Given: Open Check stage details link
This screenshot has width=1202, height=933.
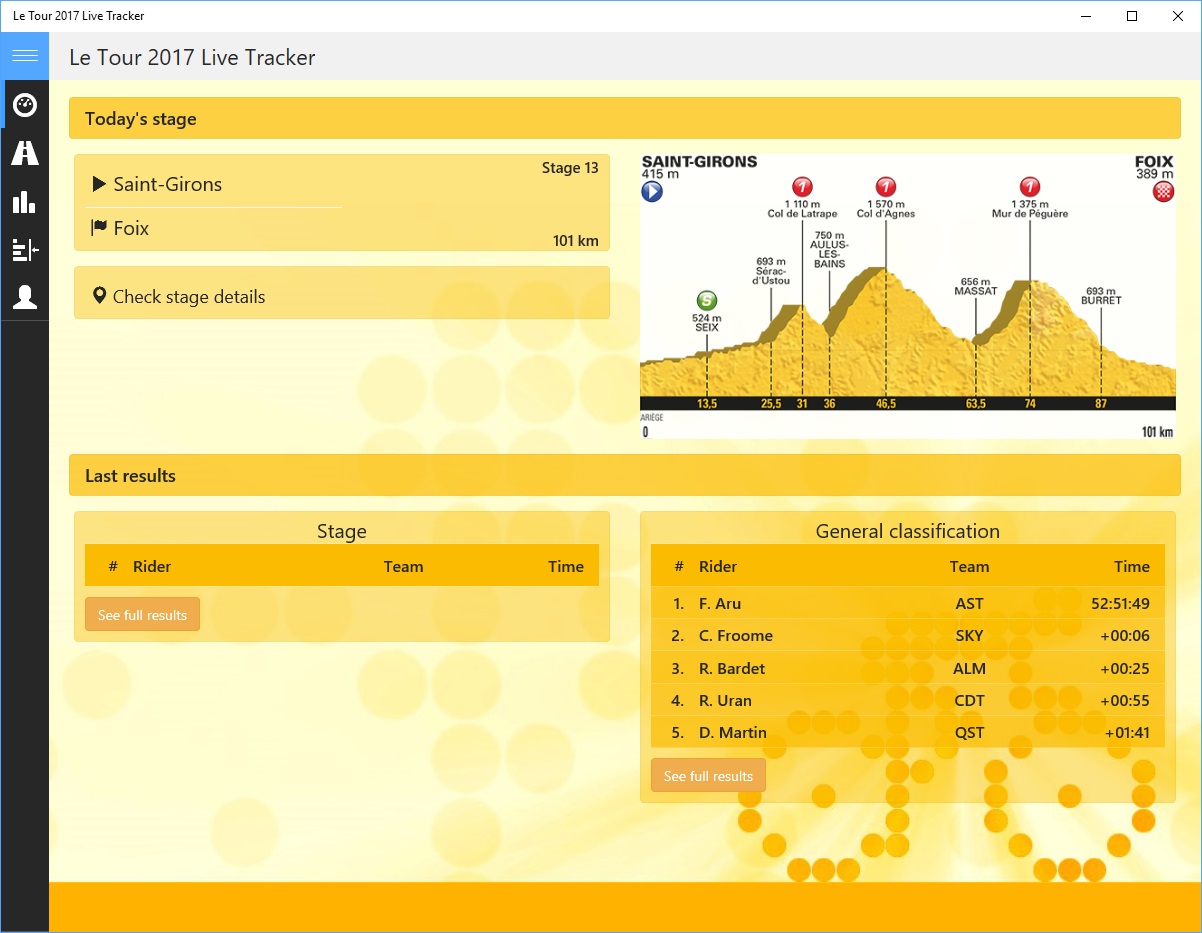Looking at the screenshot, I should (x=189, y=297).
